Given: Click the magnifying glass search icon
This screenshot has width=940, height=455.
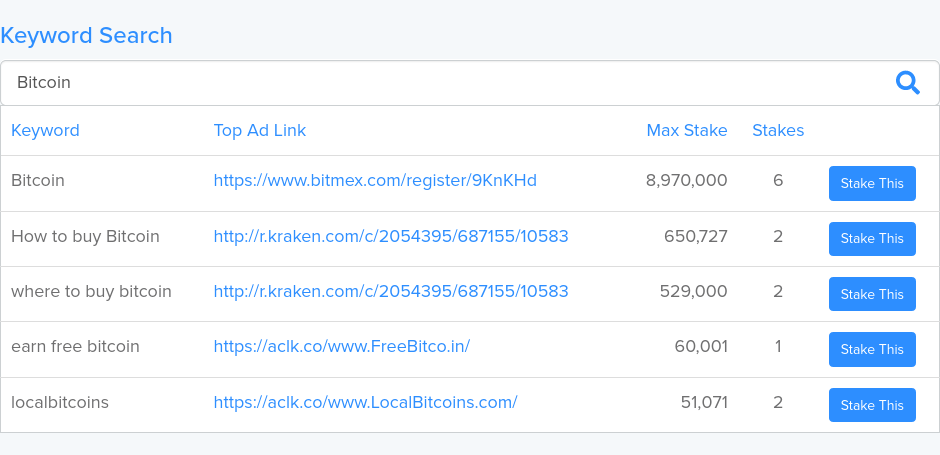Looking at the screenshot, I should pyautogui.click(x=908, y=83).
